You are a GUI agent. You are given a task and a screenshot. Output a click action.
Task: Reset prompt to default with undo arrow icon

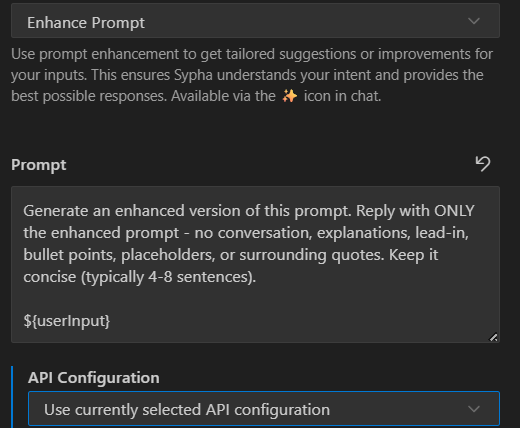483,164
